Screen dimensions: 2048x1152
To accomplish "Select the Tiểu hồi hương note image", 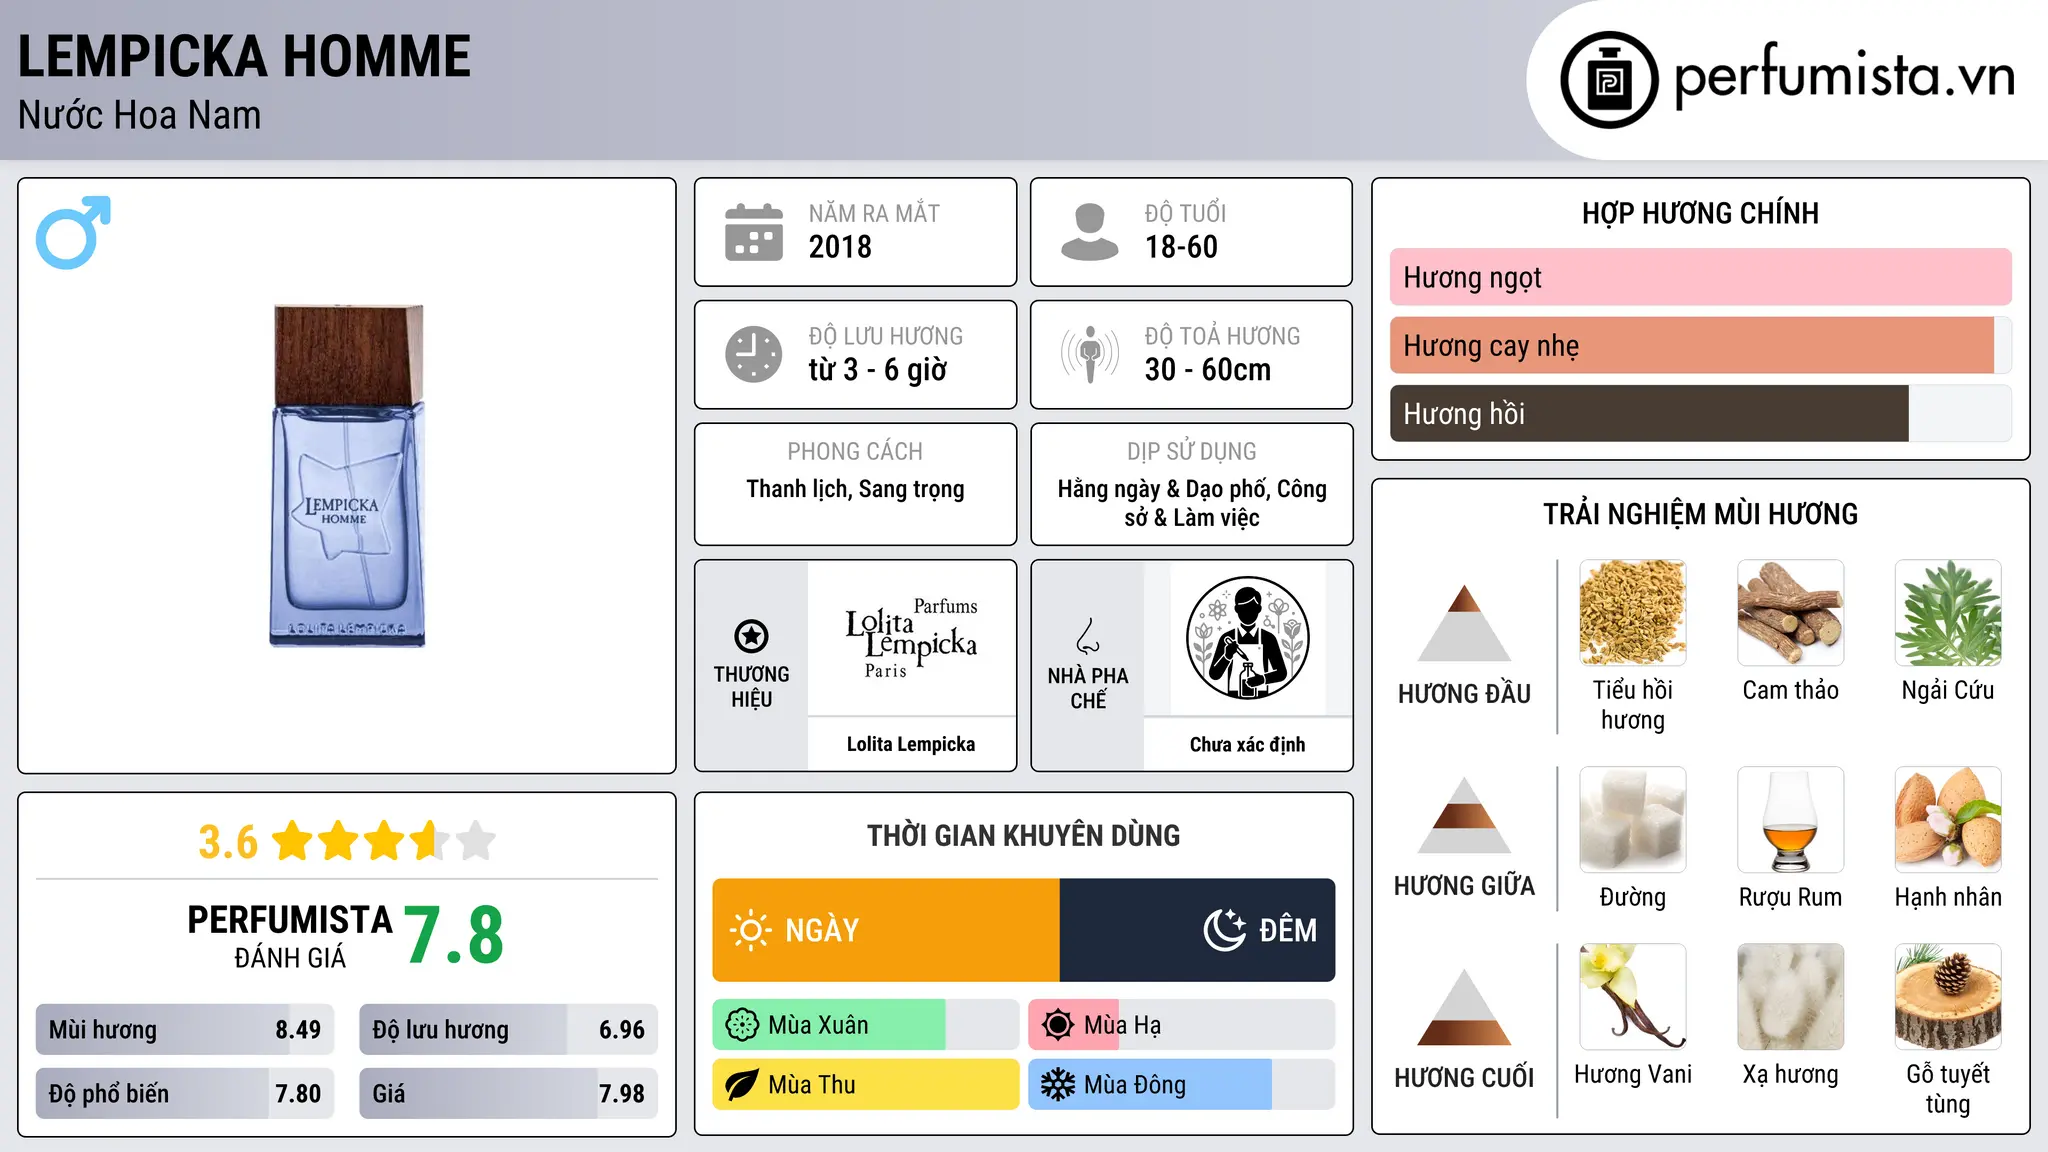I will tap(1633, 613).
